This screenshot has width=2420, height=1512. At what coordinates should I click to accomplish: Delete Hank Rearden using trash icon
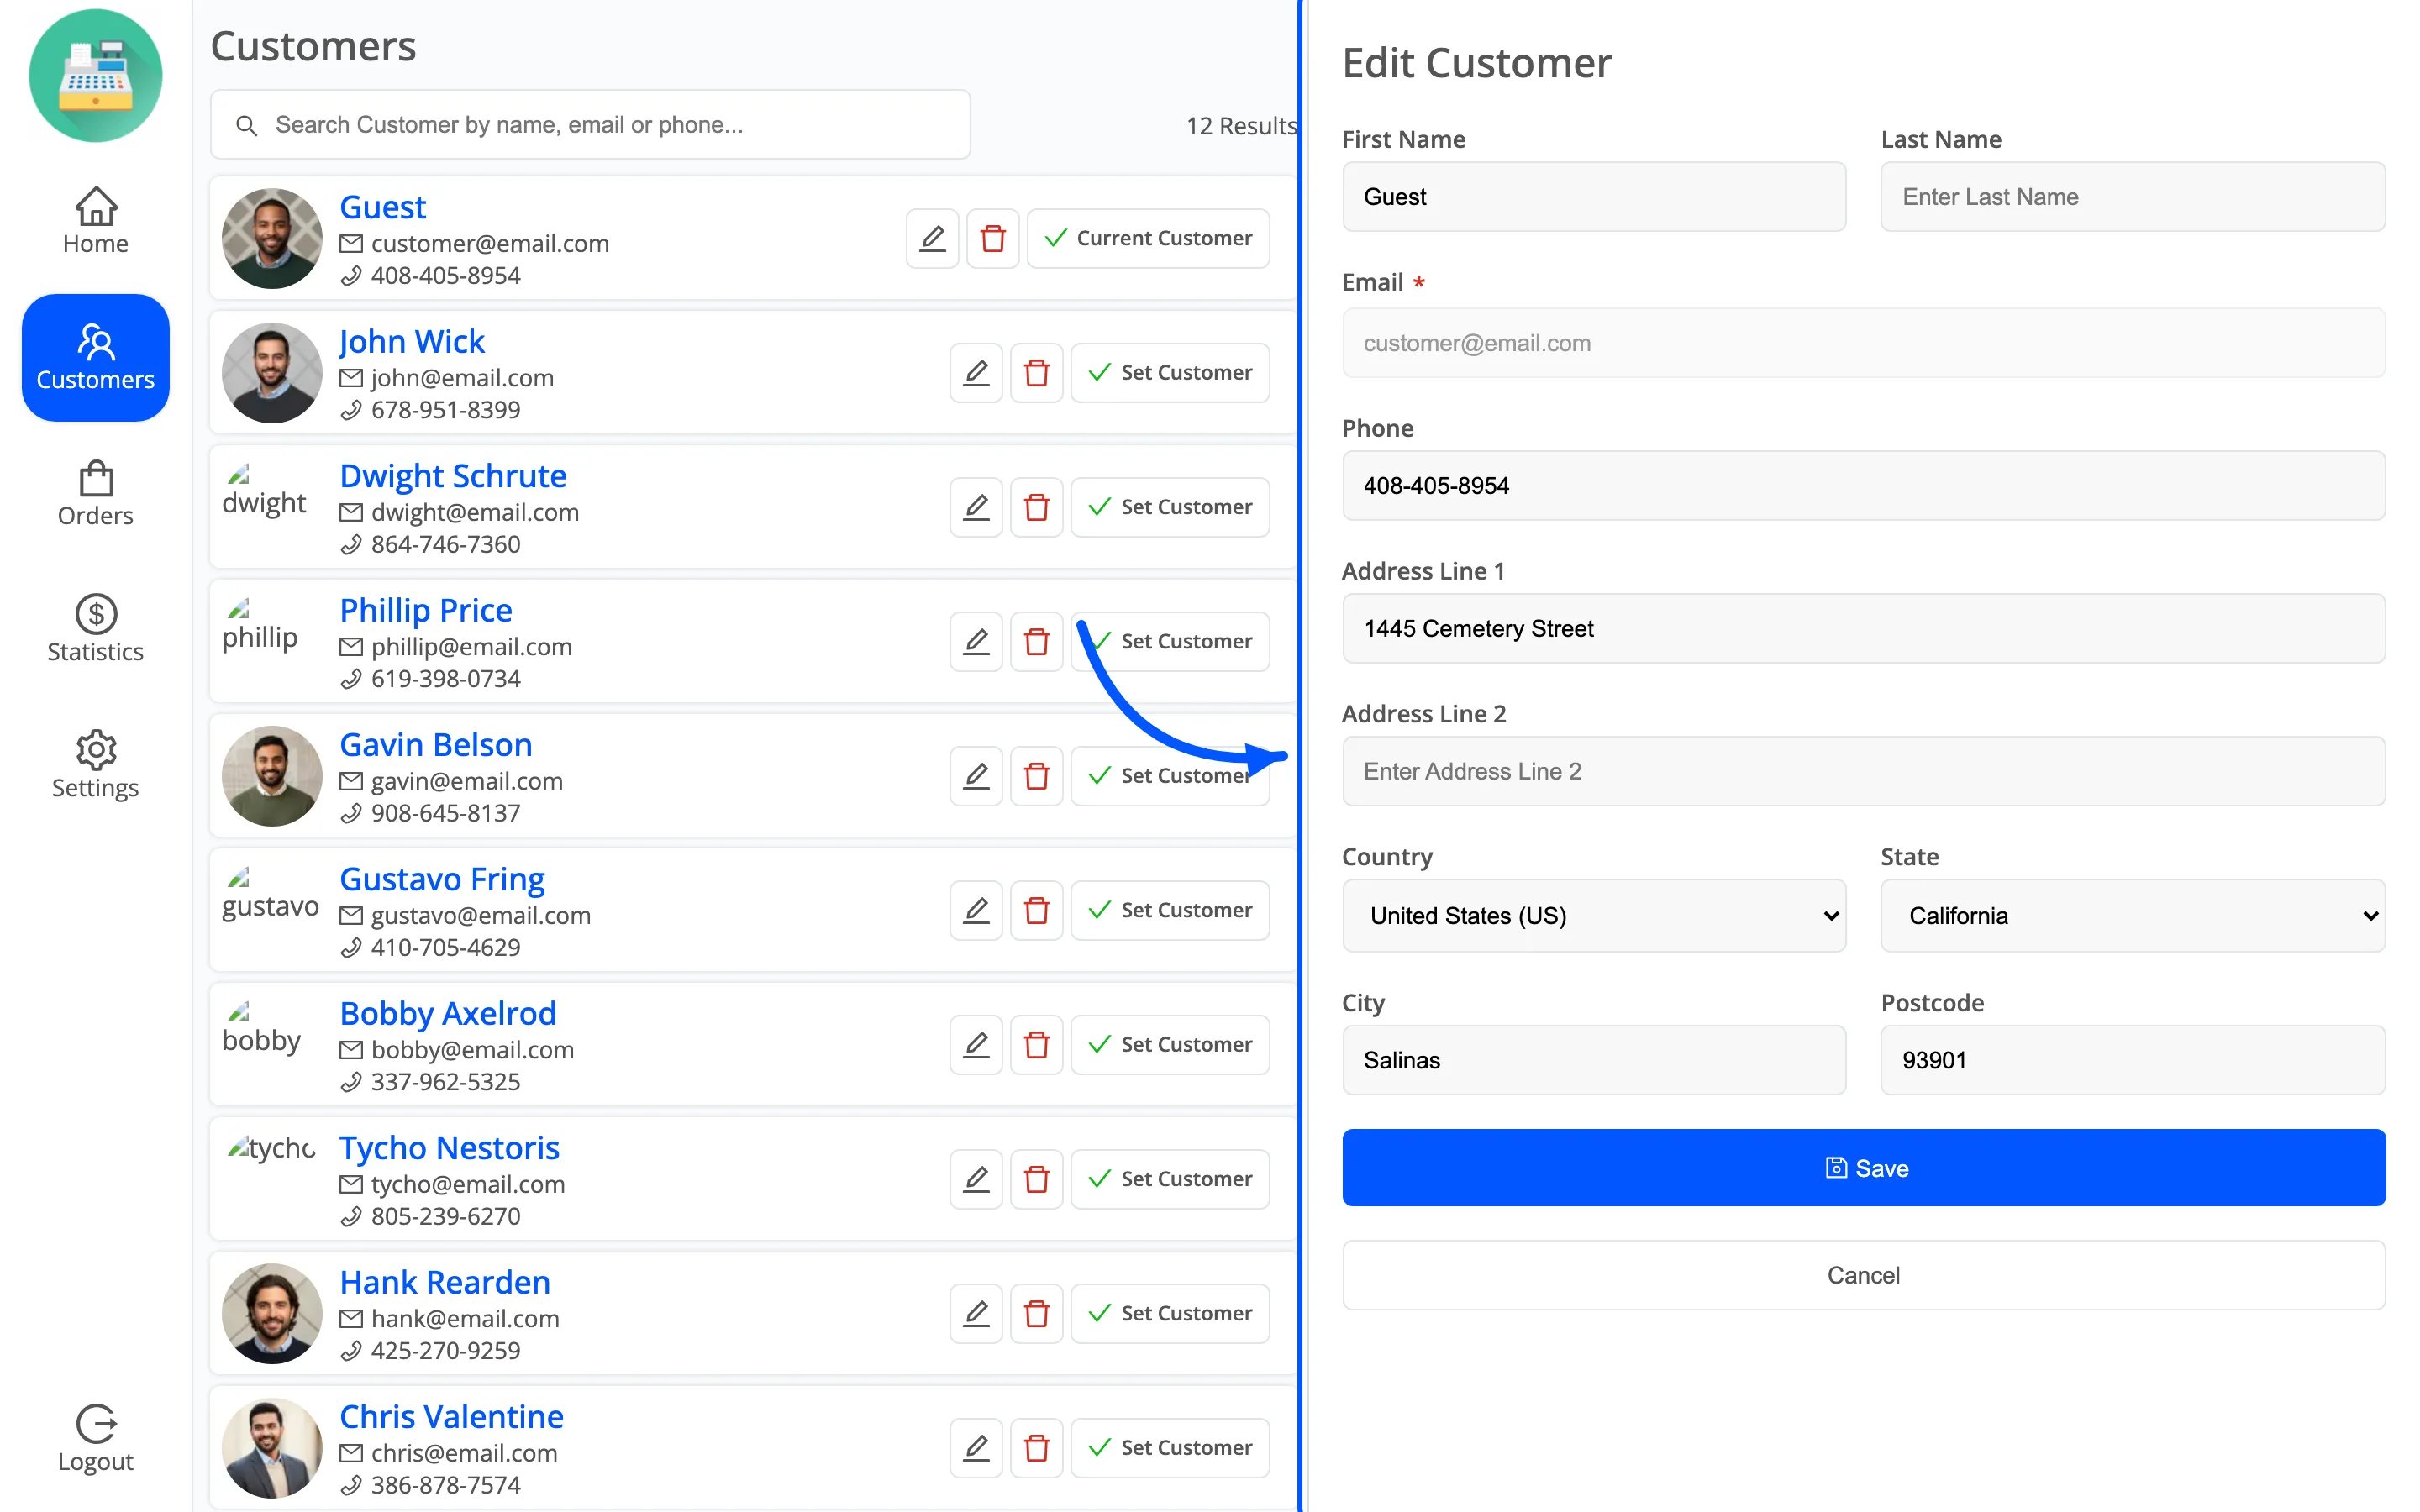click(1037, 1313)
